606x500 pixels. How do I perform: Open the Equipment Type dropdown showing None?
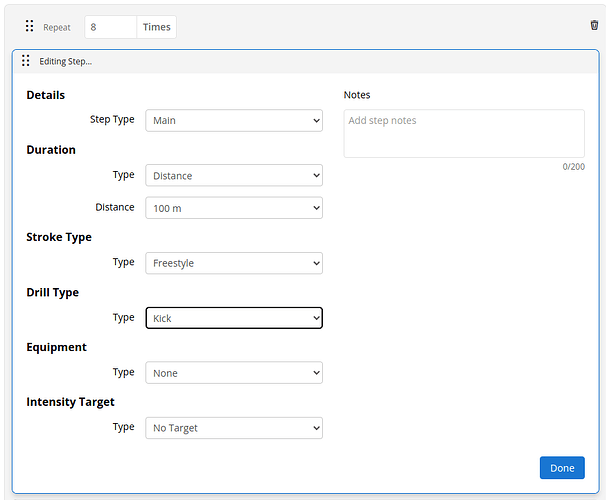pos(234,373)
